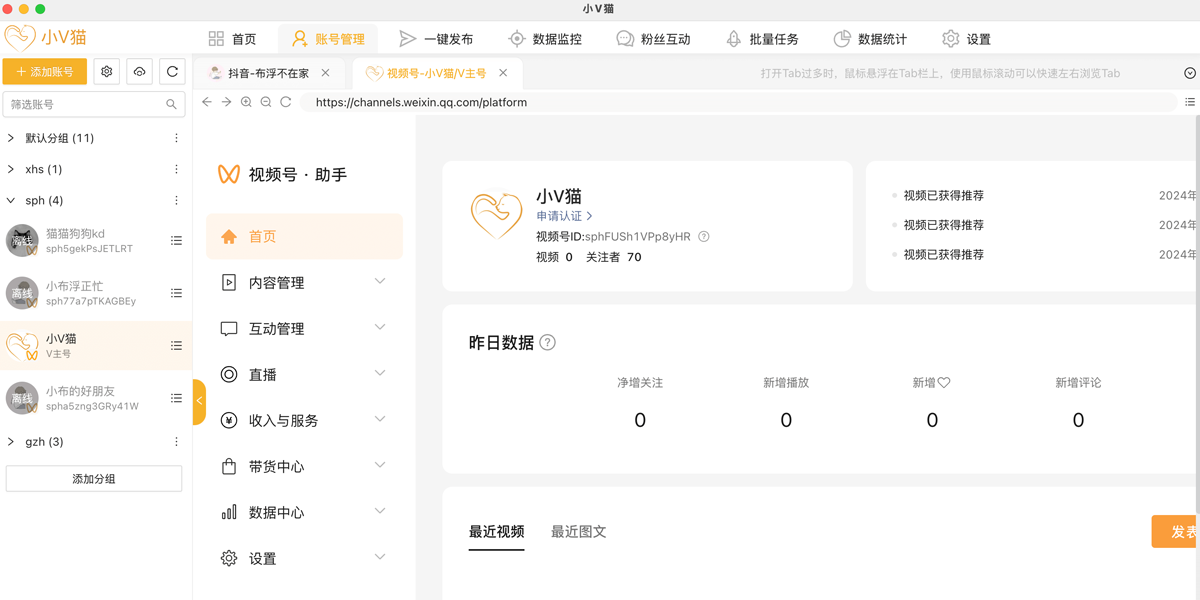Click the 视频号·助手 logo
The width and height of the screenshot is (1200, 600).
(x=282, y=175)
